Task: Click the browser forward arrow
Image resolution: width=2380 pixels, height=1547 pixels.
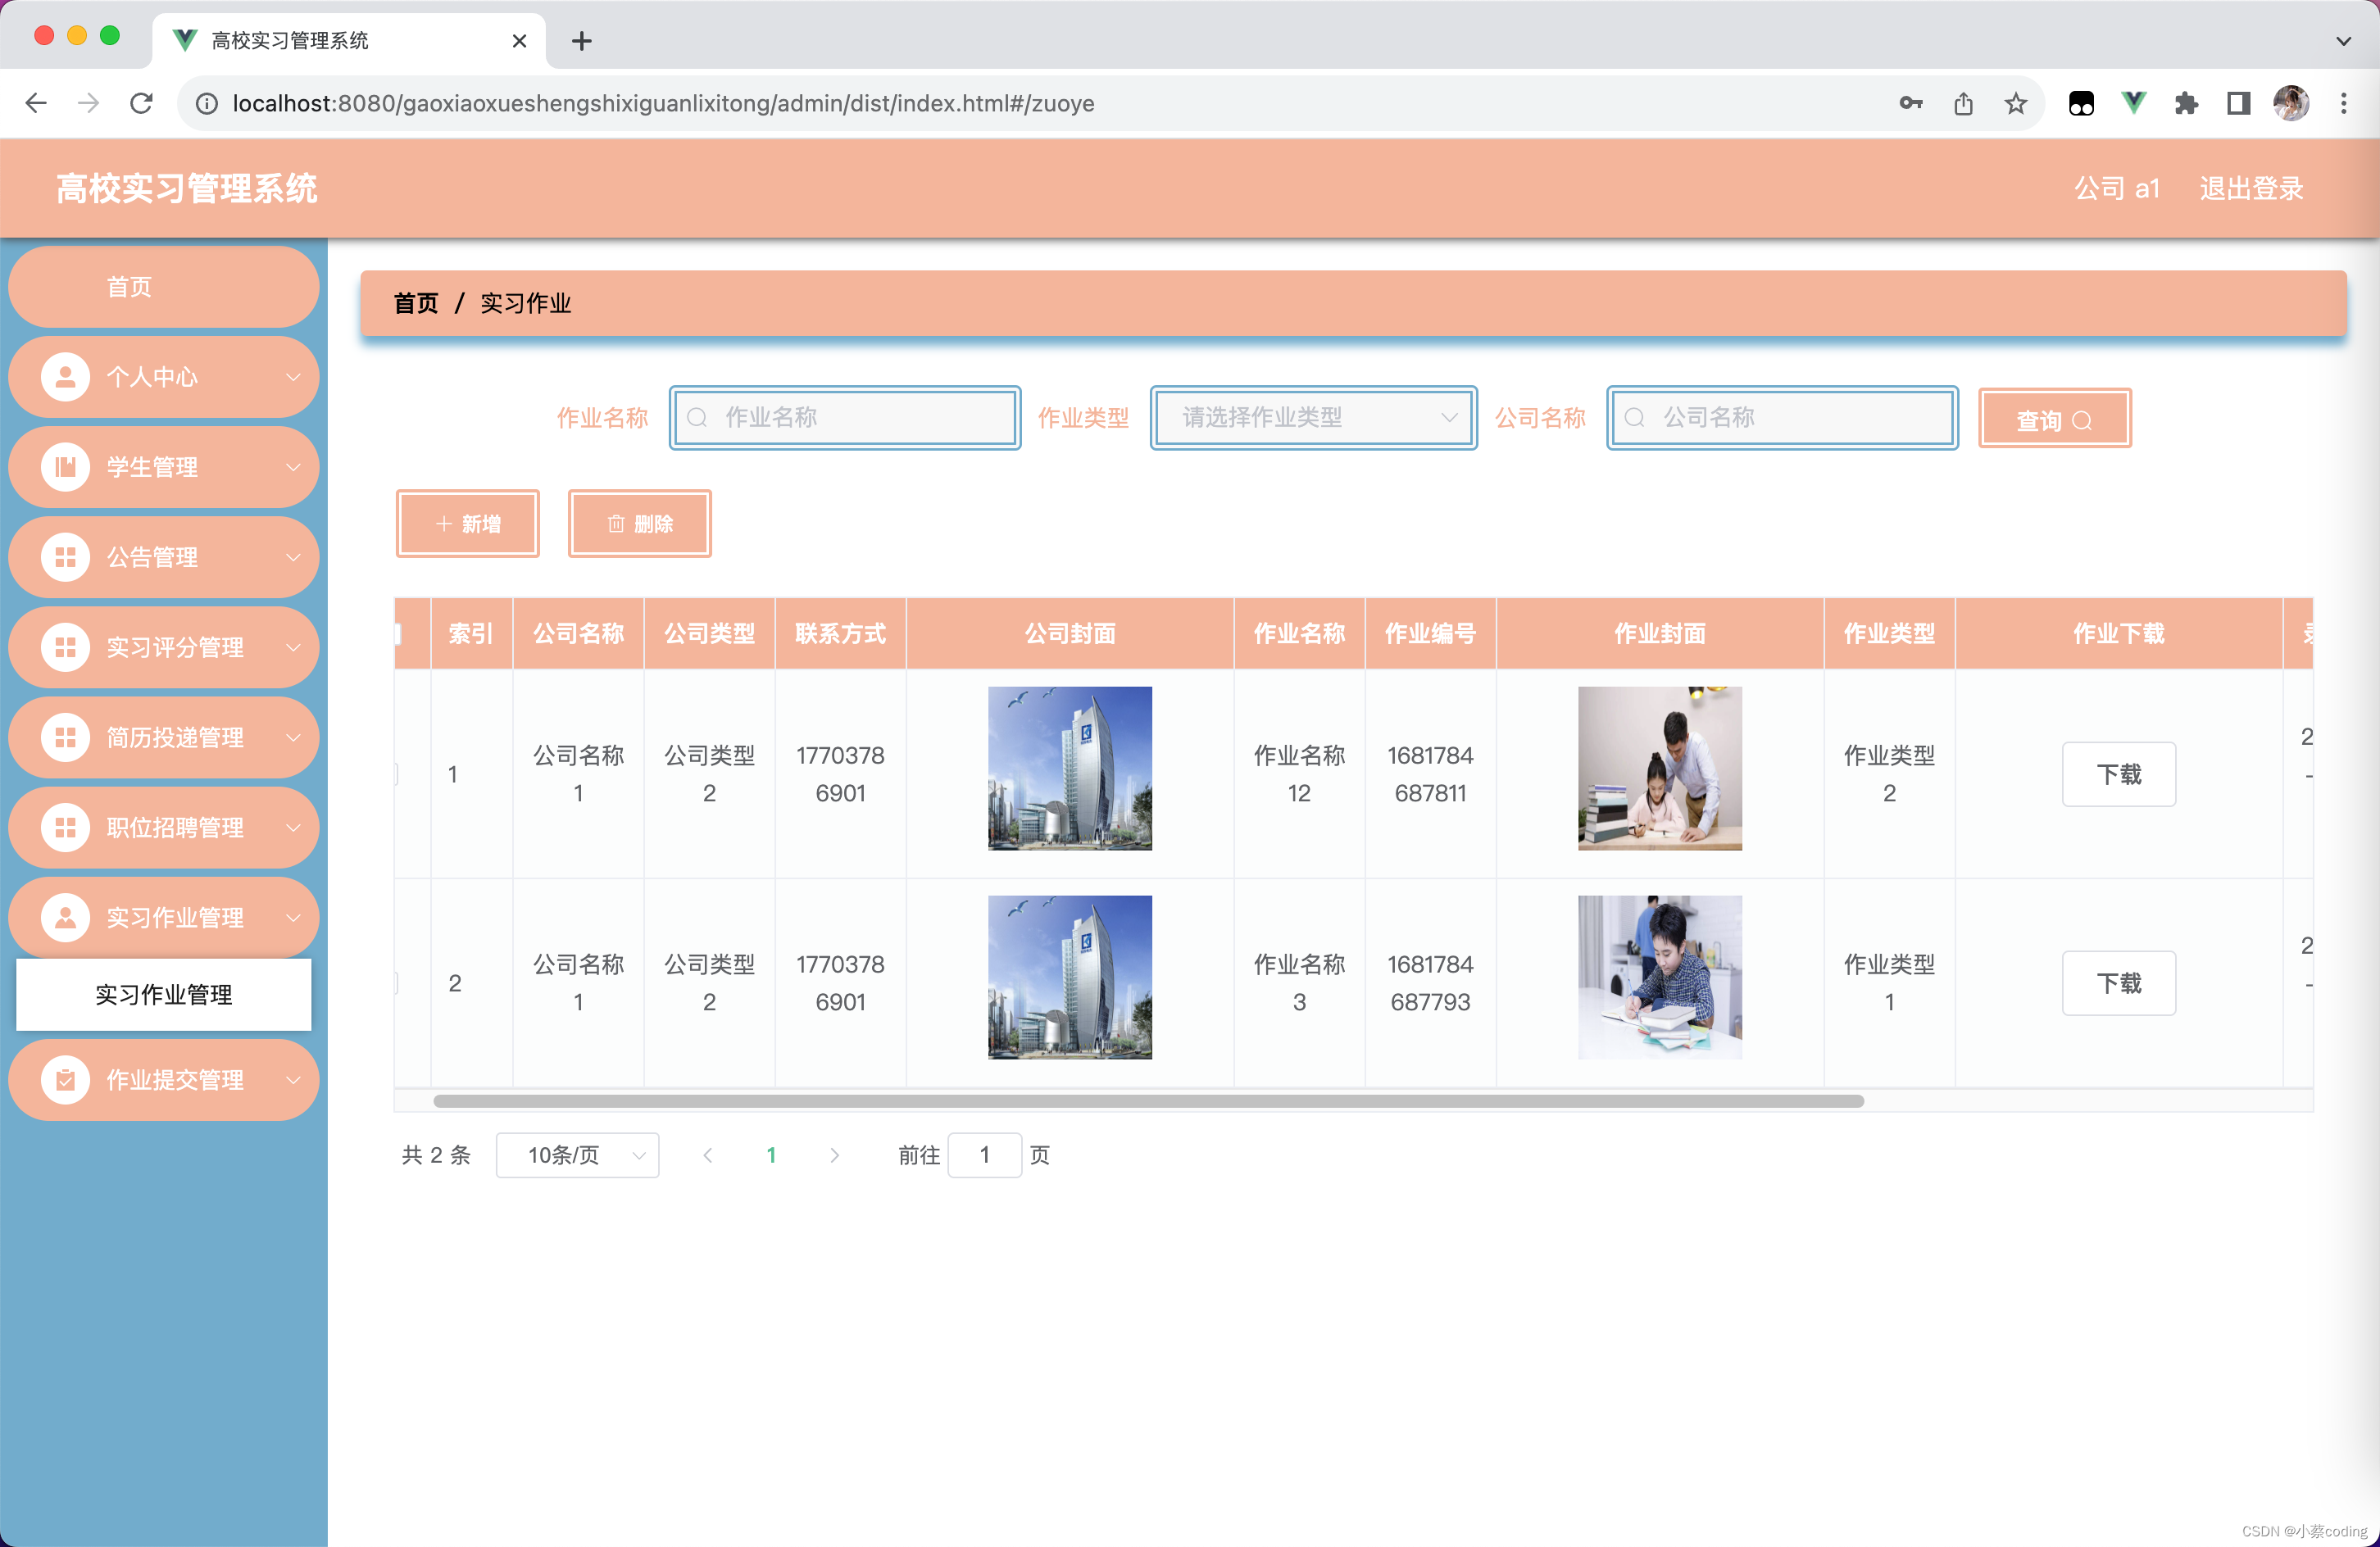Action: pos(89,103)
